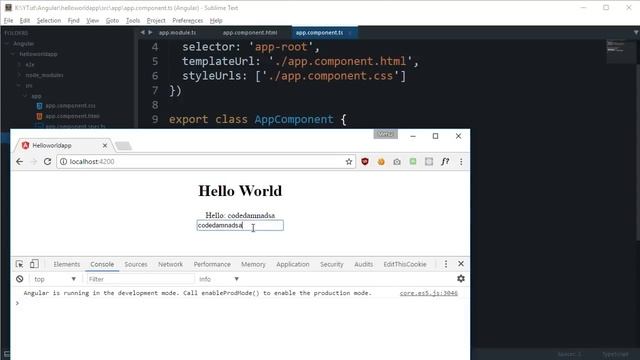Close the Helloworldapp browser tab
This screenshot has height=360, width=640.
tap(105, 145)
